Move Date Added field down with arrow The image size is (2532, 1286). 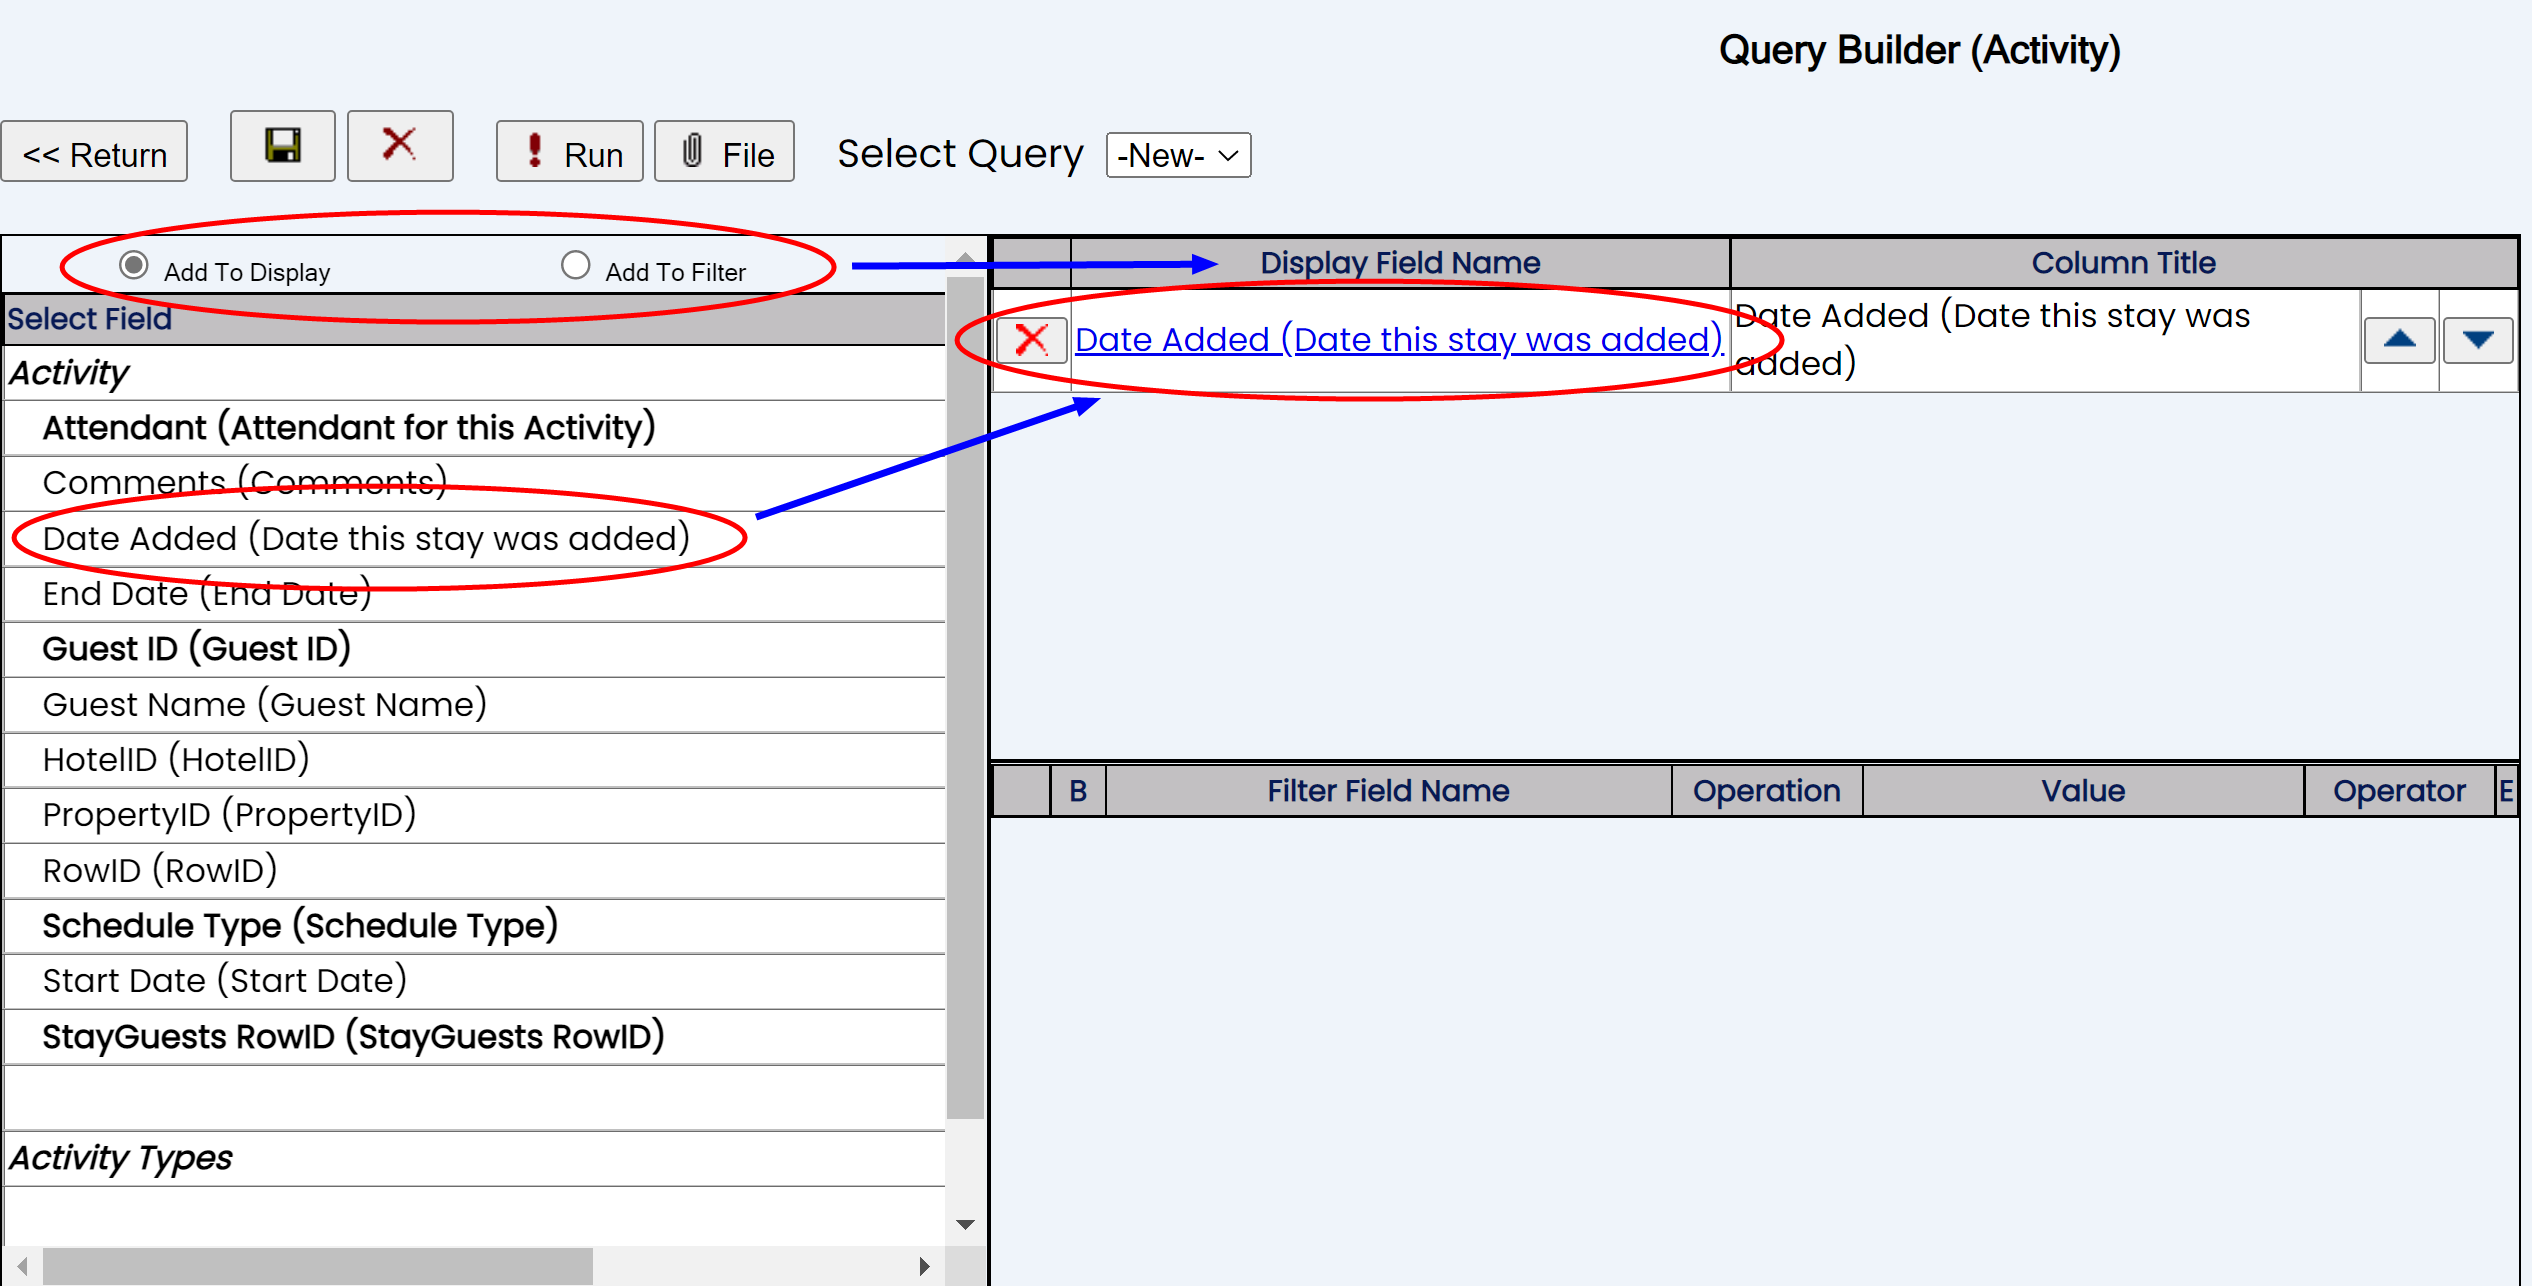[x=2477, y=340]
